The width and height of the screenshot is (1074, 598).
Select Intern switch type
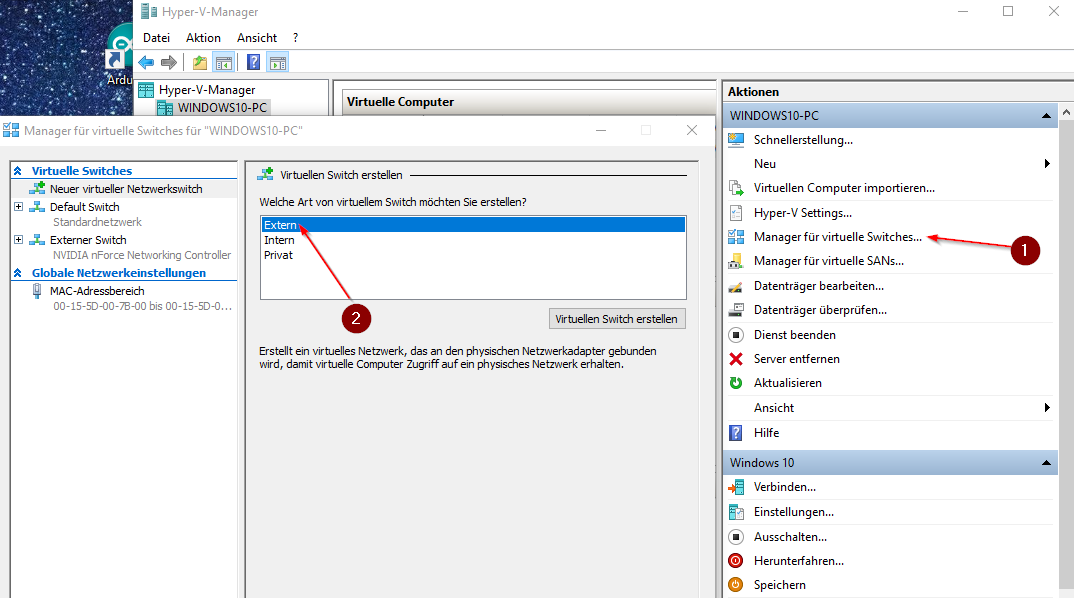click(473, 240)
